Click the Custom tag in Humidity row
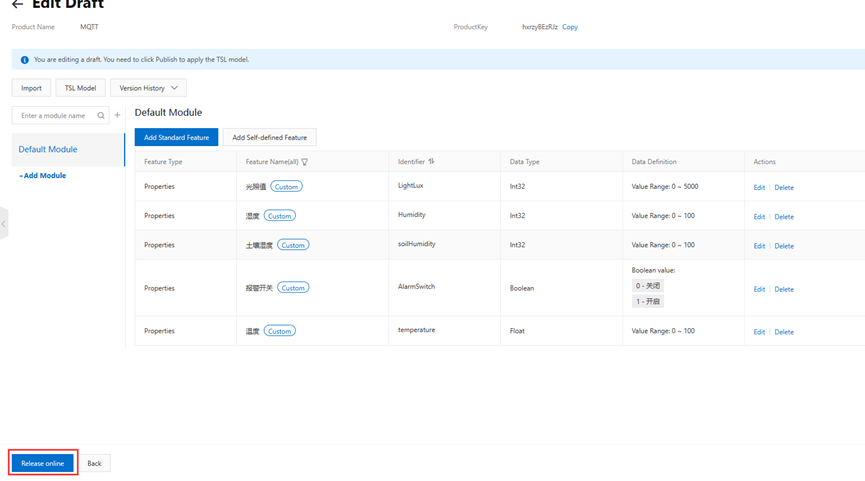 tap(280, 216)
